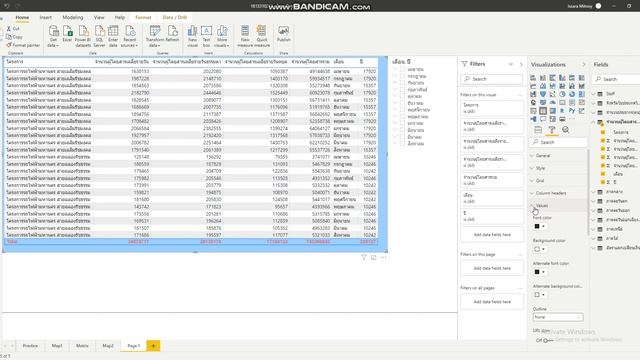The image size is (640, 360).
Task: Click Refresh in the Queries group
Action: point(172,33)
